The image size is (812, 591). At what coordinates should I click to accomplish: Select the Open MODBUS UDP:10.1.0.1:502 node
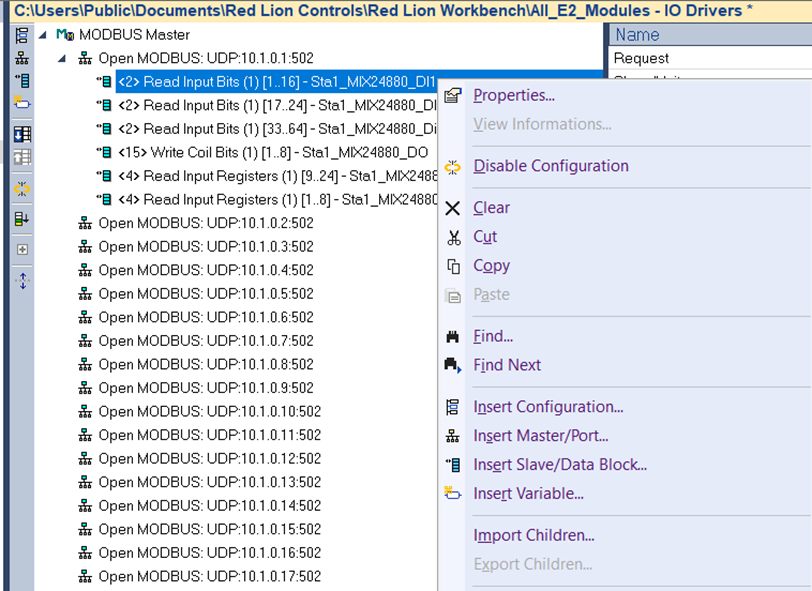coord(206,59)
